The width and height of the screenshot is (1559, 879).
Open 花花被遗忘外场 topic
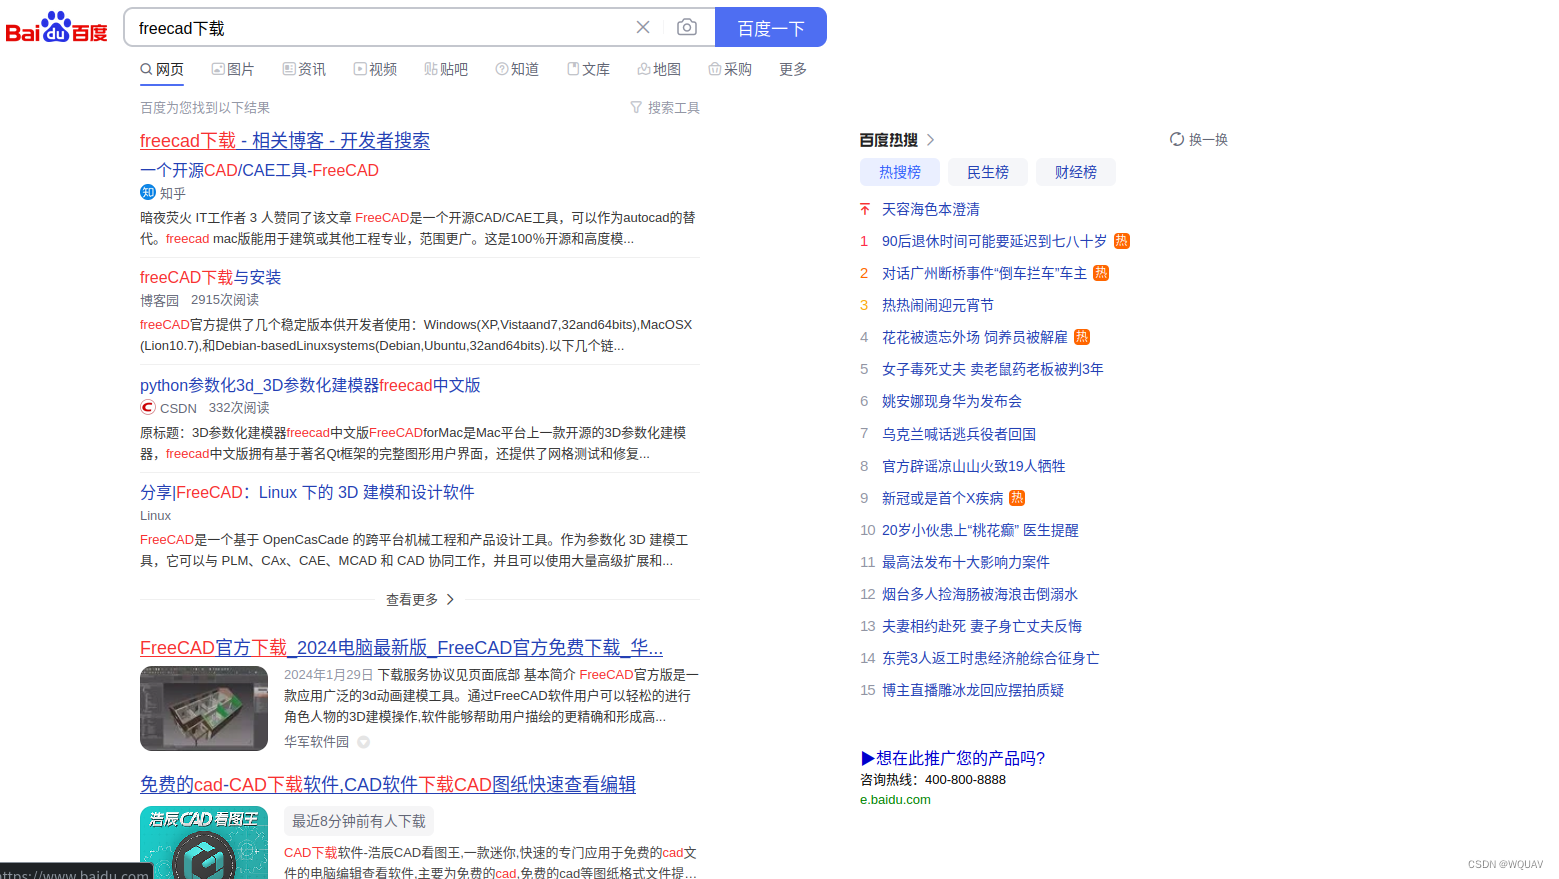(975, 337)
